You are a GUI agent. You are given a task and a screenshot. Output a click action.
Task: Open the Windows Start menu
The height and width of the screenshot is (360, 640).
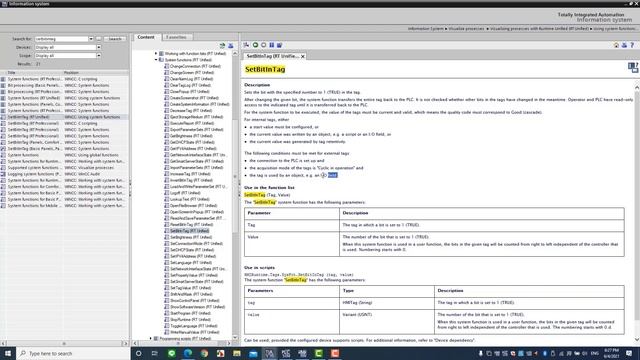(x=8, y=353)
